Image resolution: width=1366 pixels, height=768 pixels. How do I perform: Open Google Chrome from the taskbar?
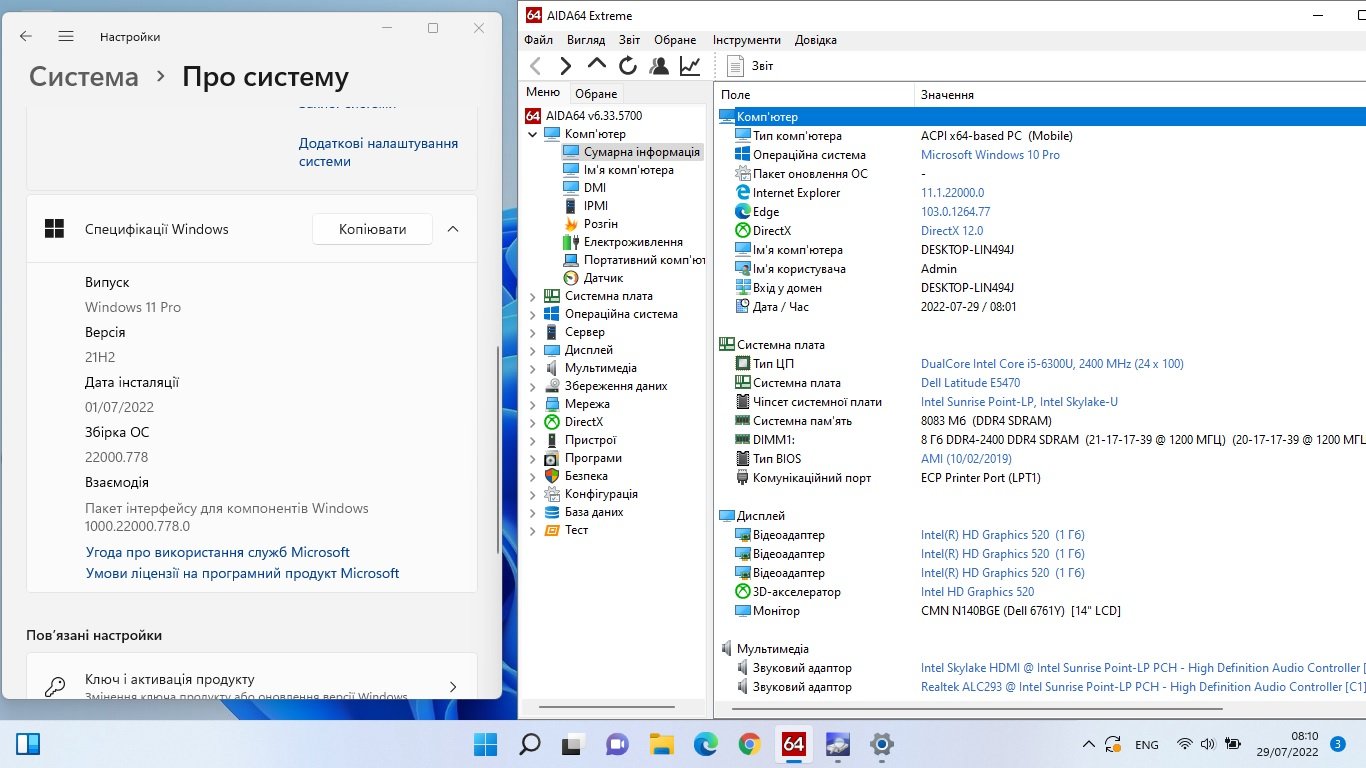pos(750,744)
